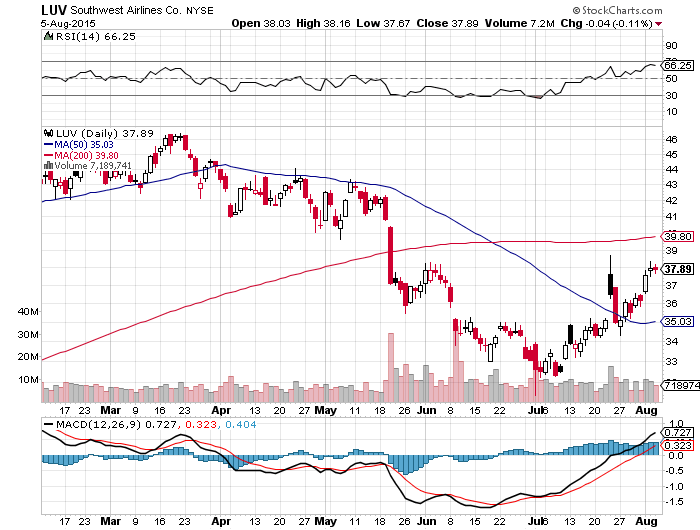Click the RSI(14) legend indicator icon
This screenshot has width=700, height=530.
point(48,36)
